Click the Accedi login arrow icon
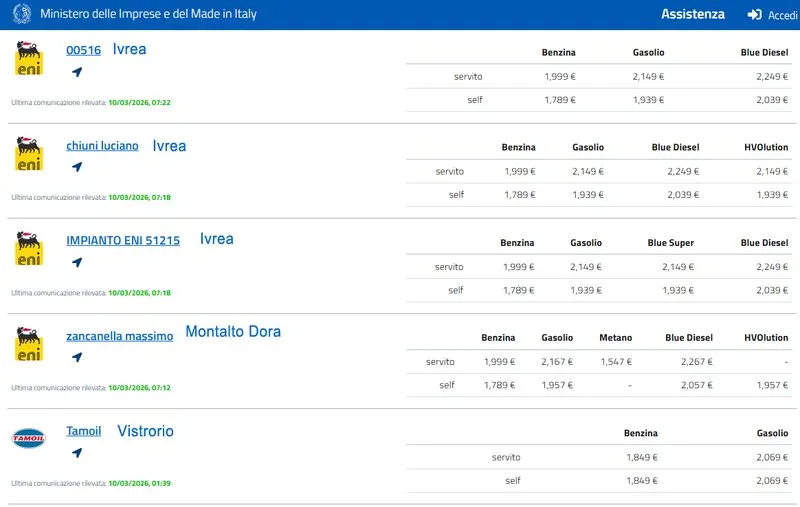800x507 pixels. (755, 15)
